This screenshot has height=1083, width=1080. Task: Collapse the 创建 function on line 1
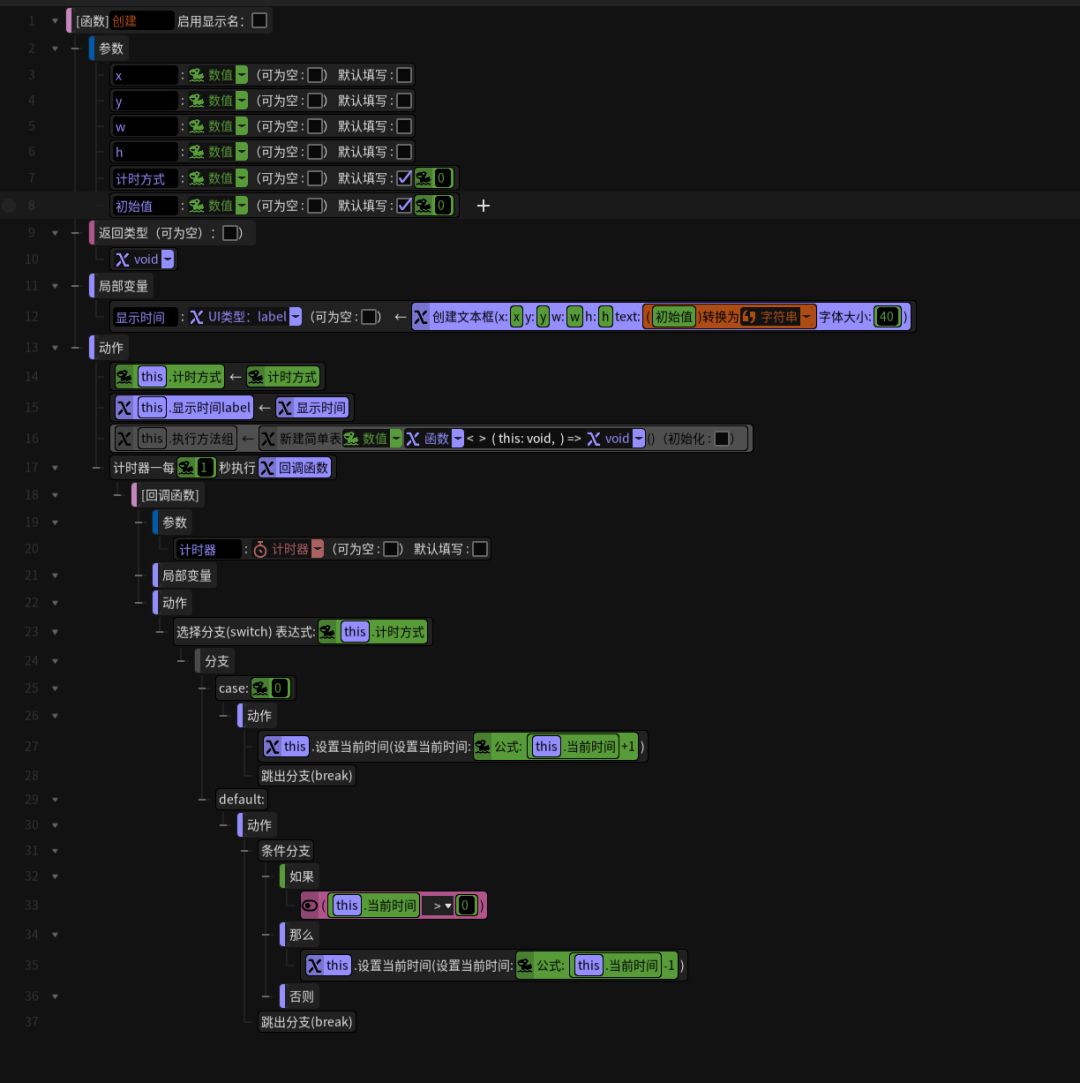pyautogui.click(x=55, y=21)
